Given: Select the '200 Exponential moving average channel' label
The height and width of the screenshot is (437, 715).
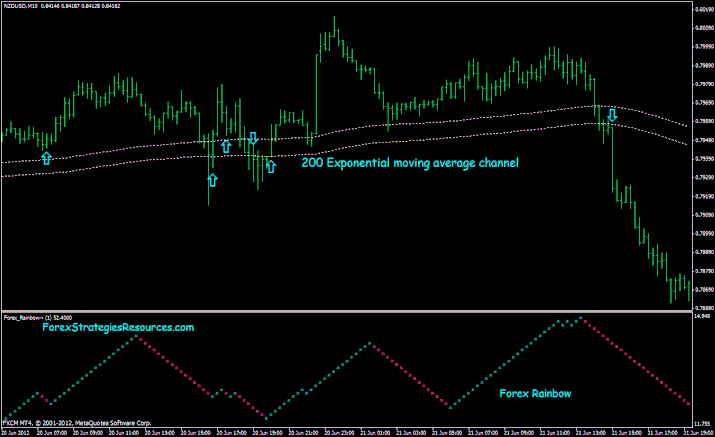Looking at the screenshot, I should pyautogui.click(x=410, y=163).
